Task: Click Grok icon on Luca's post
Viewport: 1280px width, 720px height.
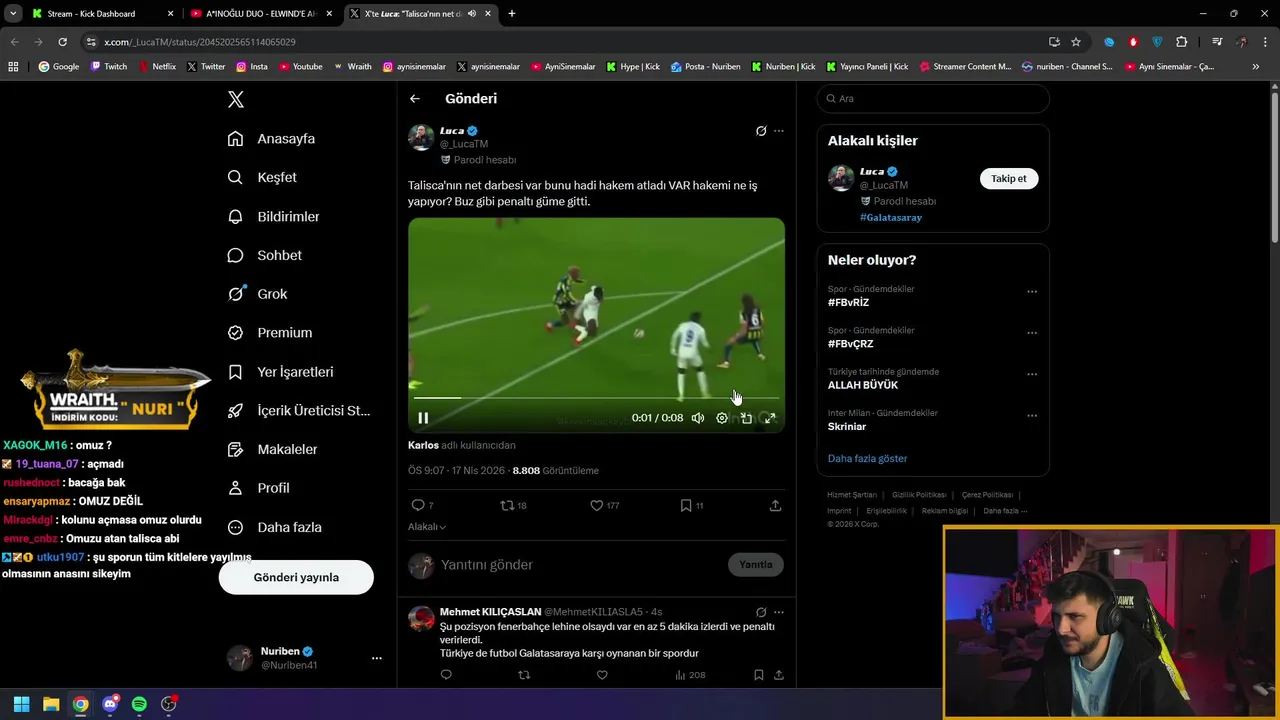Action: coord(761,131)
